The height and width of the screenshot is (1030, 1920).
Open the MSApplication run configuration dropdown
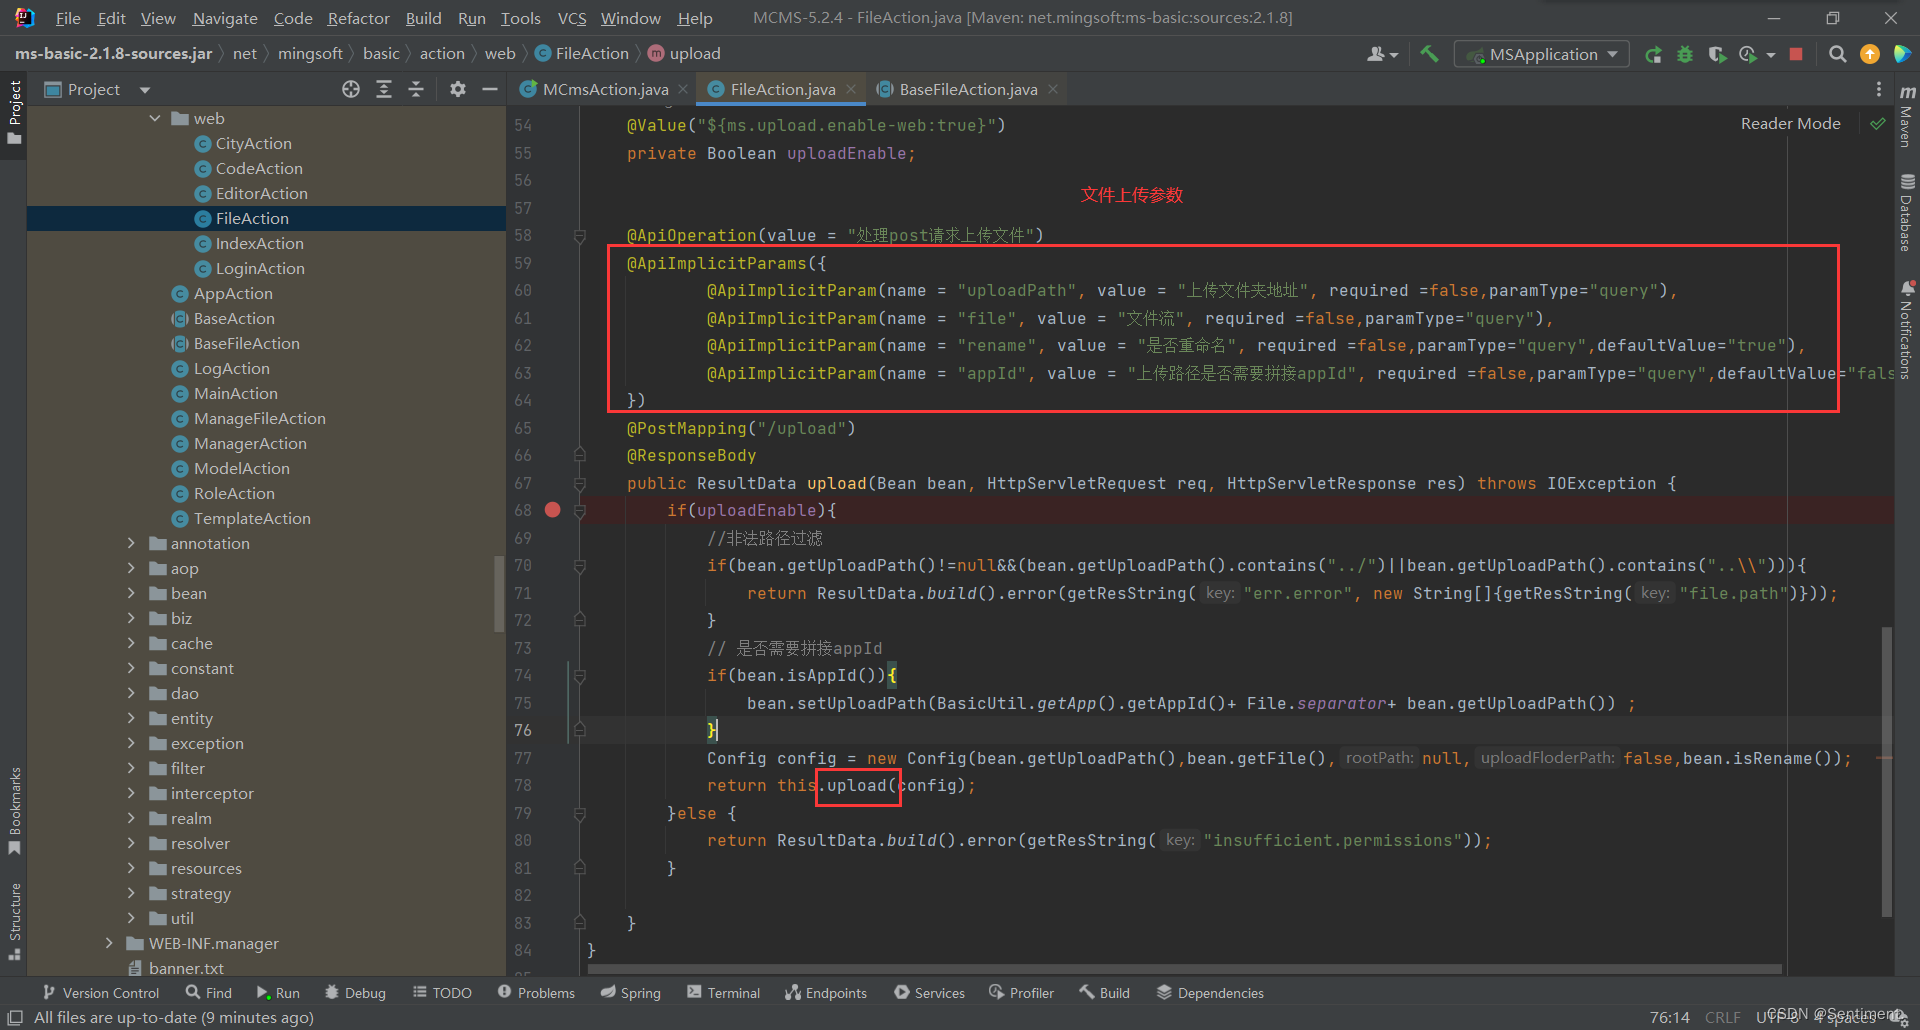point(1542,54)
